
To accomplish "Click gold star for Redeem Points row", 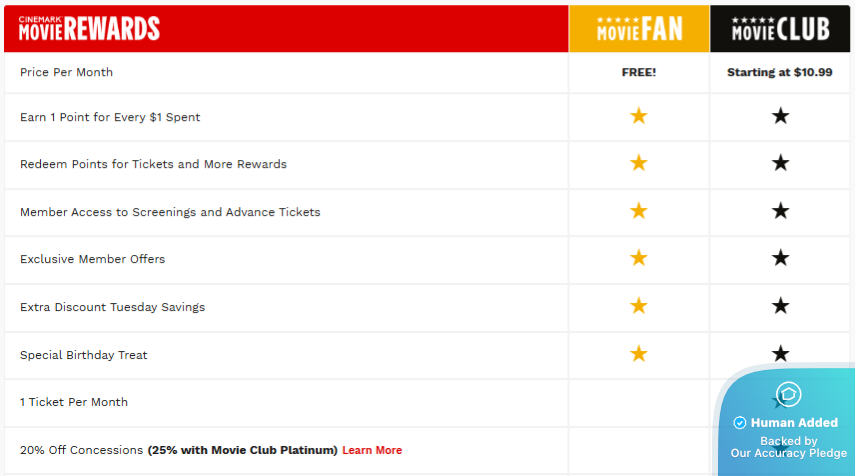I will click(x=639, y=162).
